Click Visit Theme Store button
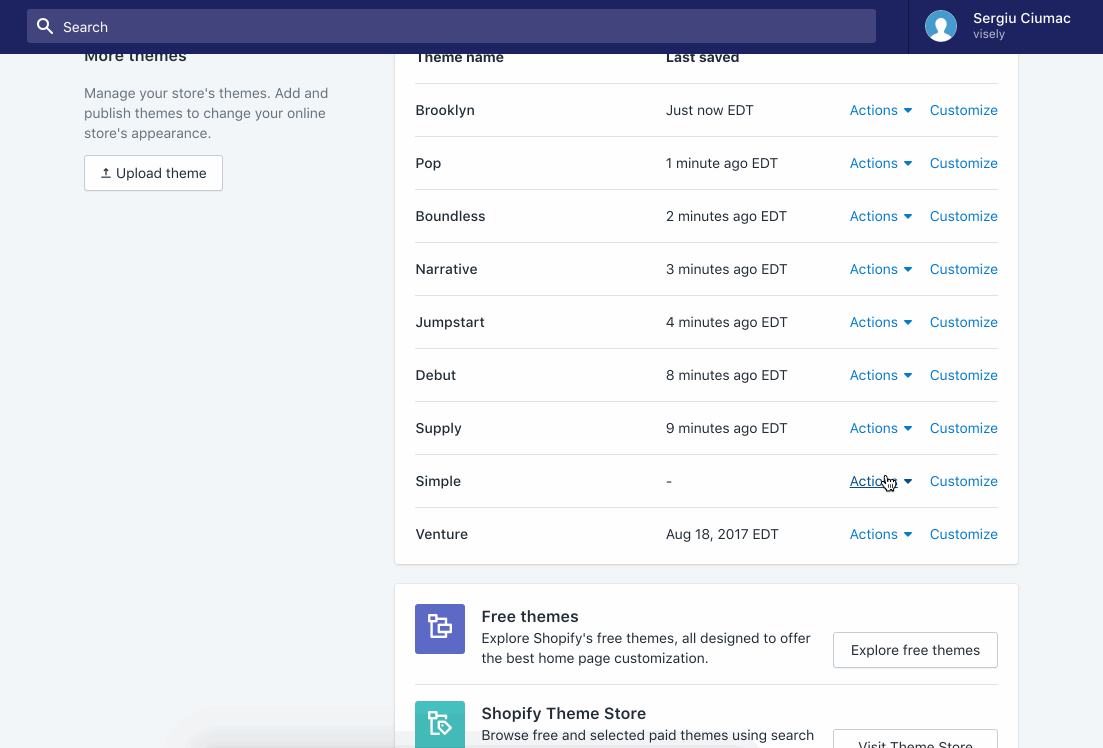The image size is (1103, 748). coord(915,740)
